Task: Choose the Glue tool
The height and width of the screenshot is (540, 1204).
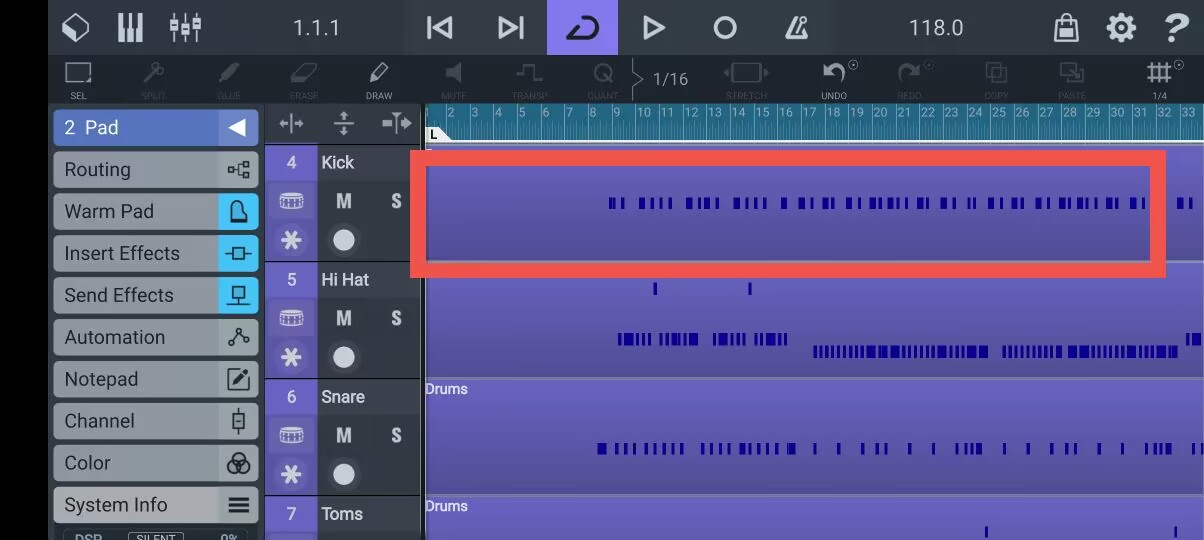Action: pyautogui.click(x=228, y=79)
